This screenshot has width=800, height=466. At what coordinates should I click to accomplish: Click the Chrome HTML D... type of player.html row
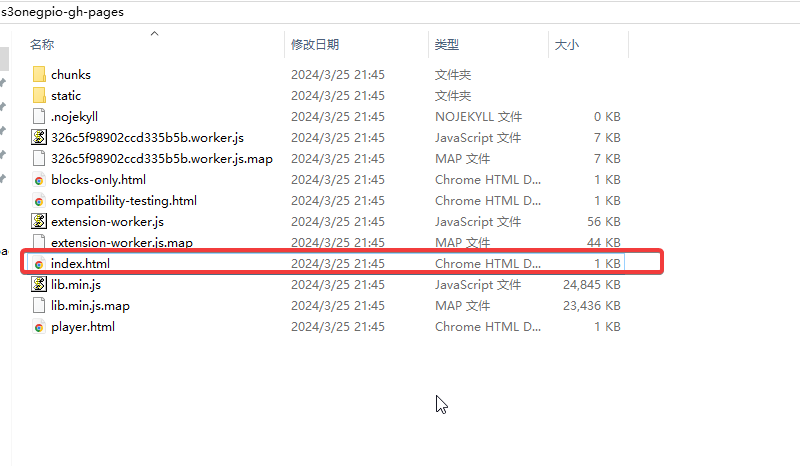[x=488, y=327]
